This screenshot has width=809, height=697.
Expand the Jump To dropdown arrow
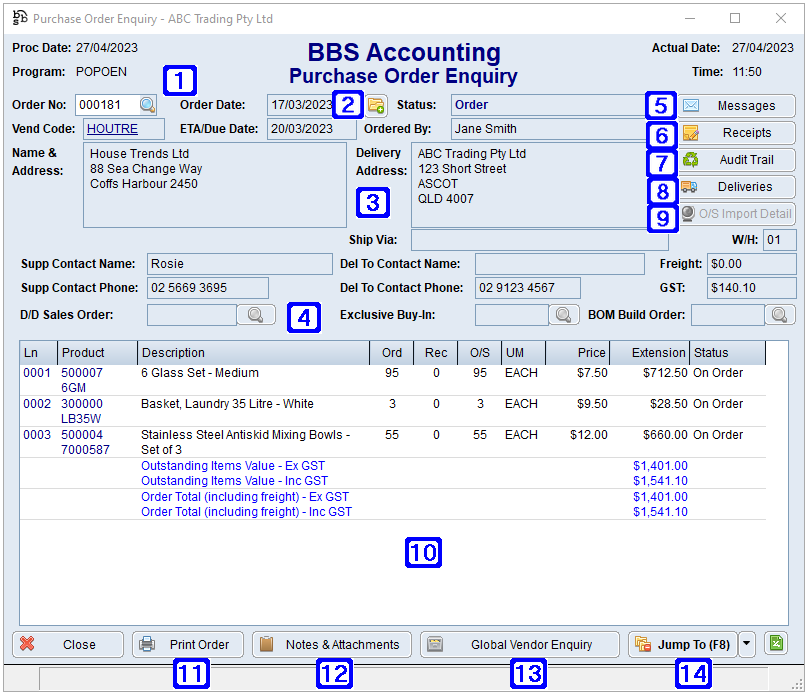pyautogui.click(x=746, y=644)
